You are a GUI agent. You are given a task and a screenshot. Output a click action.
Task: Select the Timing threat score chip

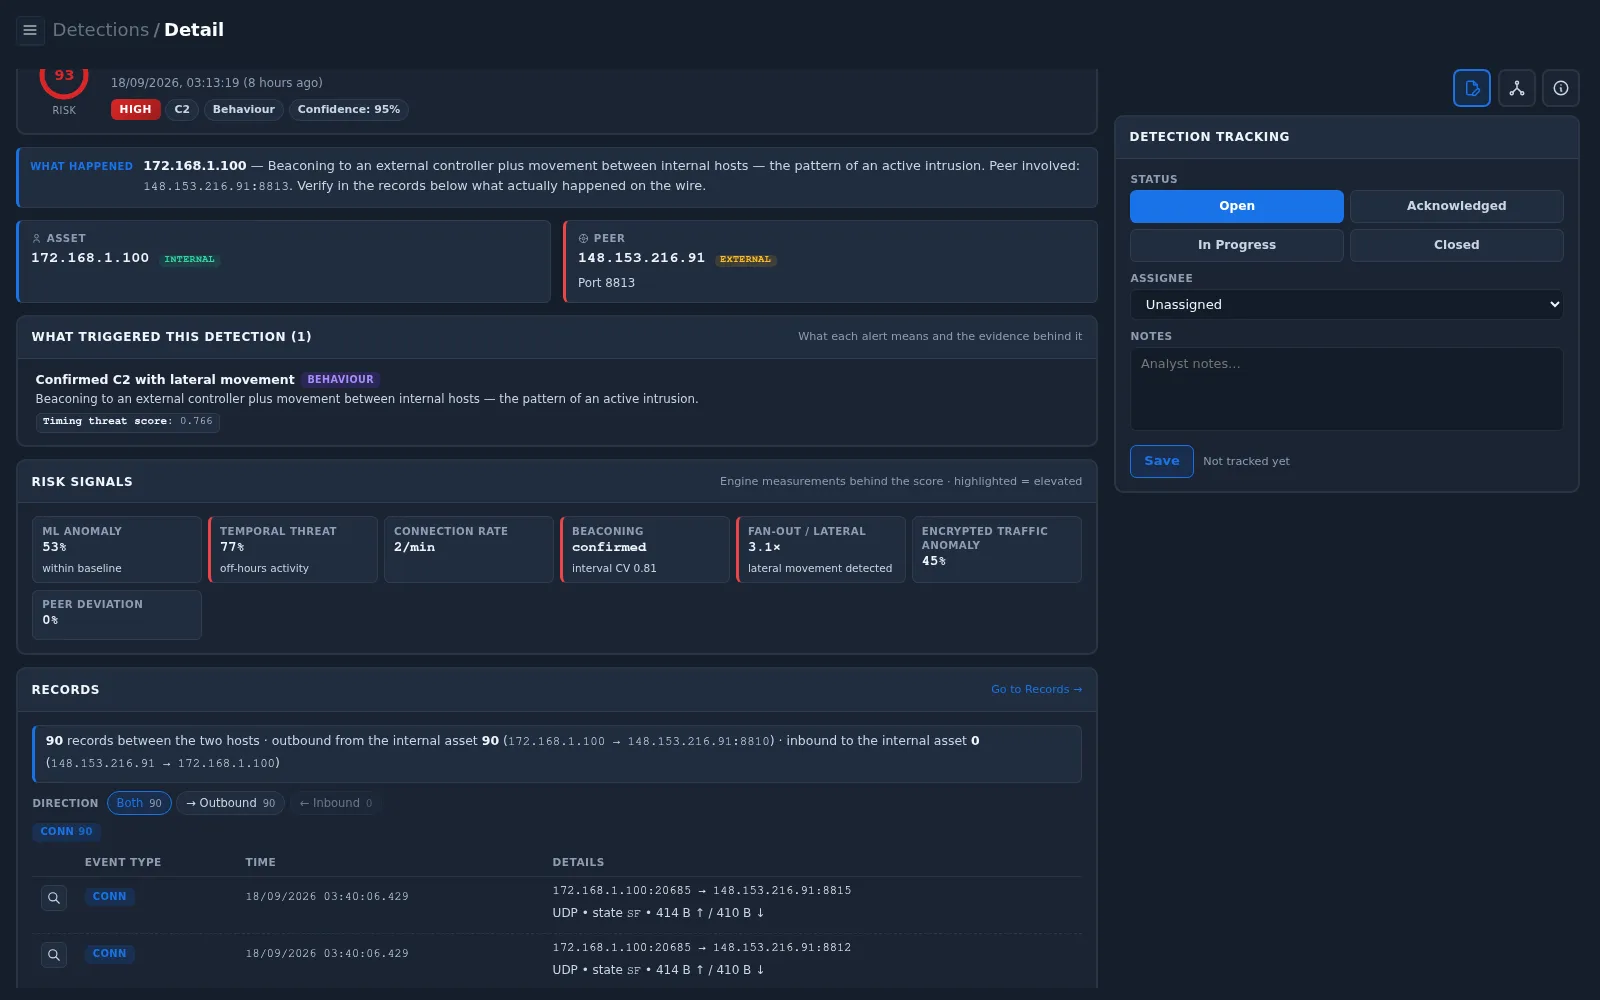pyautogui.click(x=128, y=421)
